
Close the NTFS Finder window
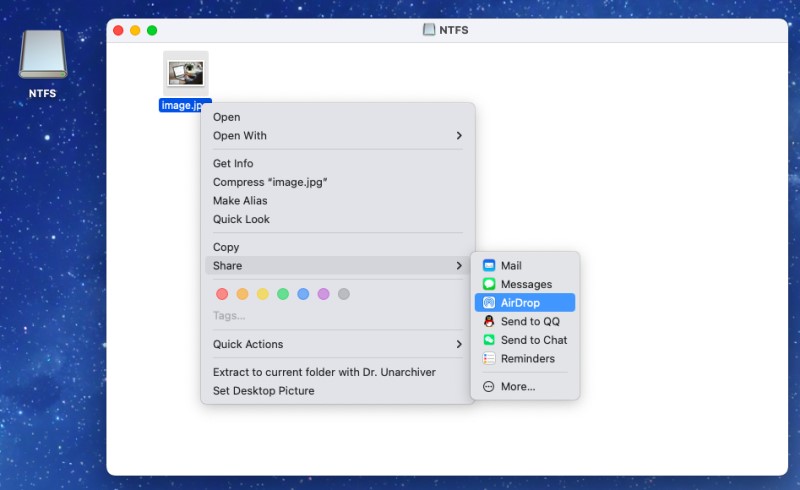coord(118,30)
